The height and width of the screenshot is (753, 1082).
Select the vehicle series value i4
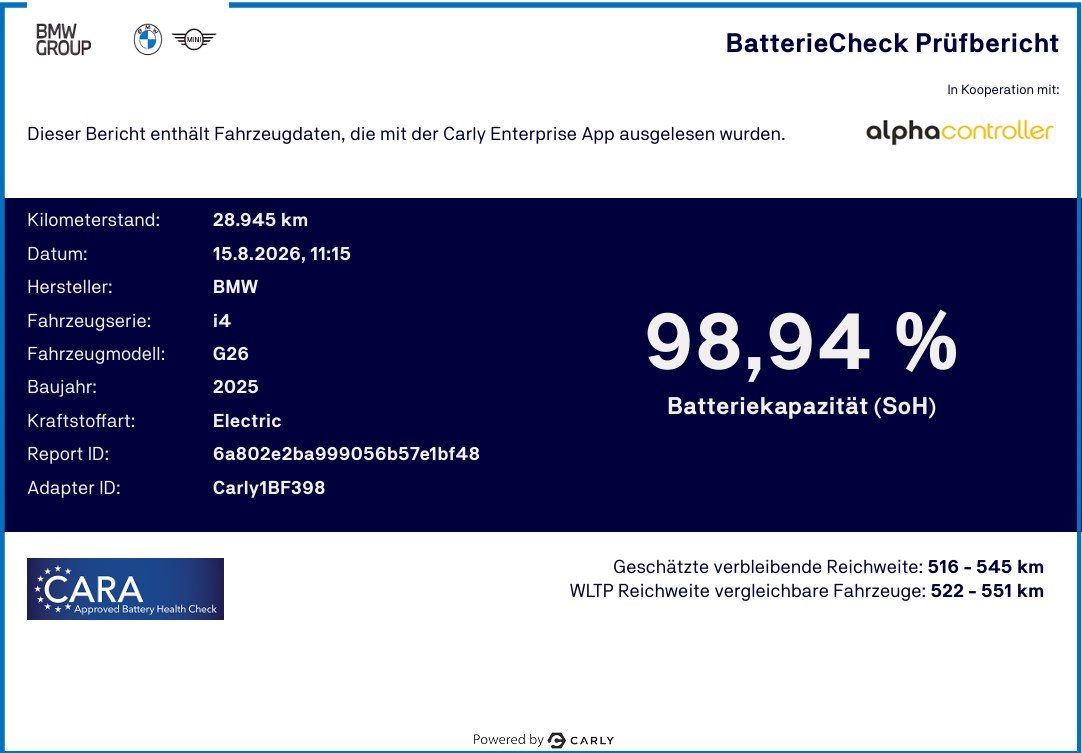(222, 321)
